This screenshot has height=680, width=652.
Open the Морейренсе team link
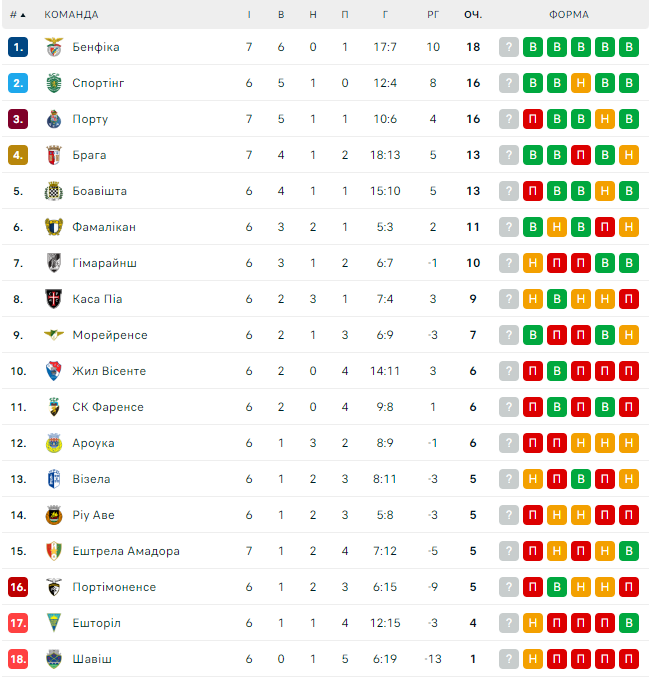tap(110, 335)
